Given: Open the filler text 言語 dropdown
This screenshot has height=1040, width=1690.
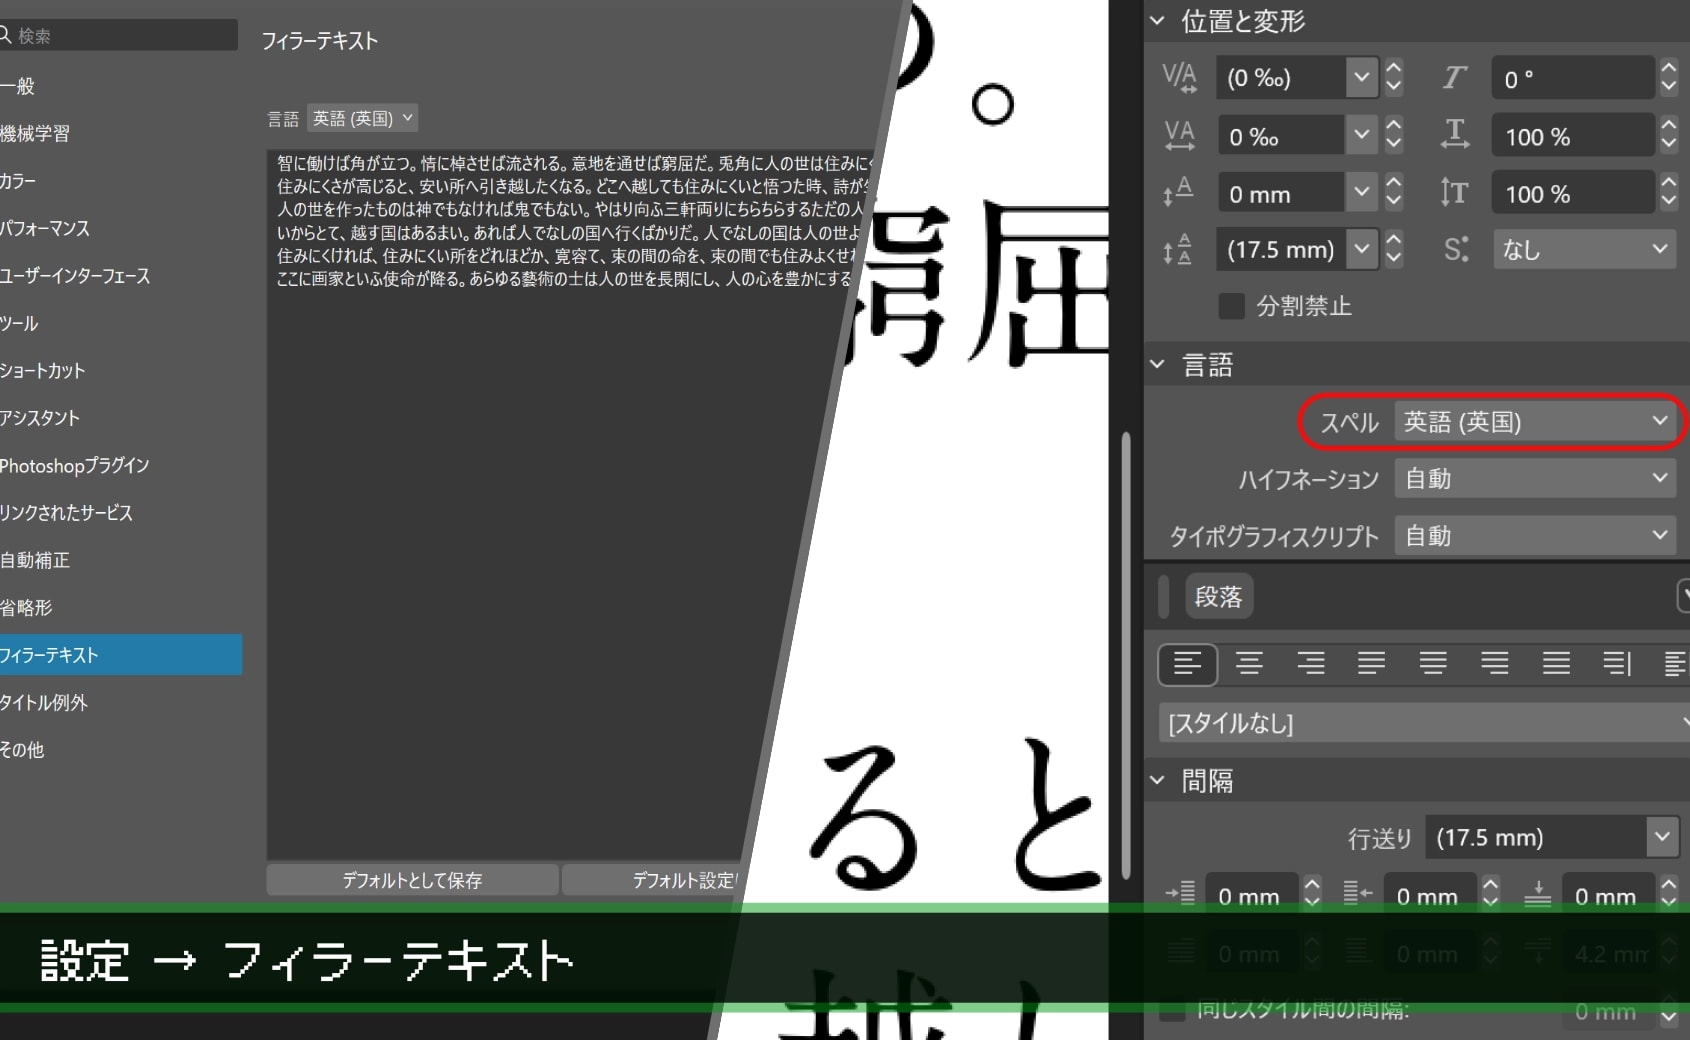Looking at the screenshot, I should point(362,118).
